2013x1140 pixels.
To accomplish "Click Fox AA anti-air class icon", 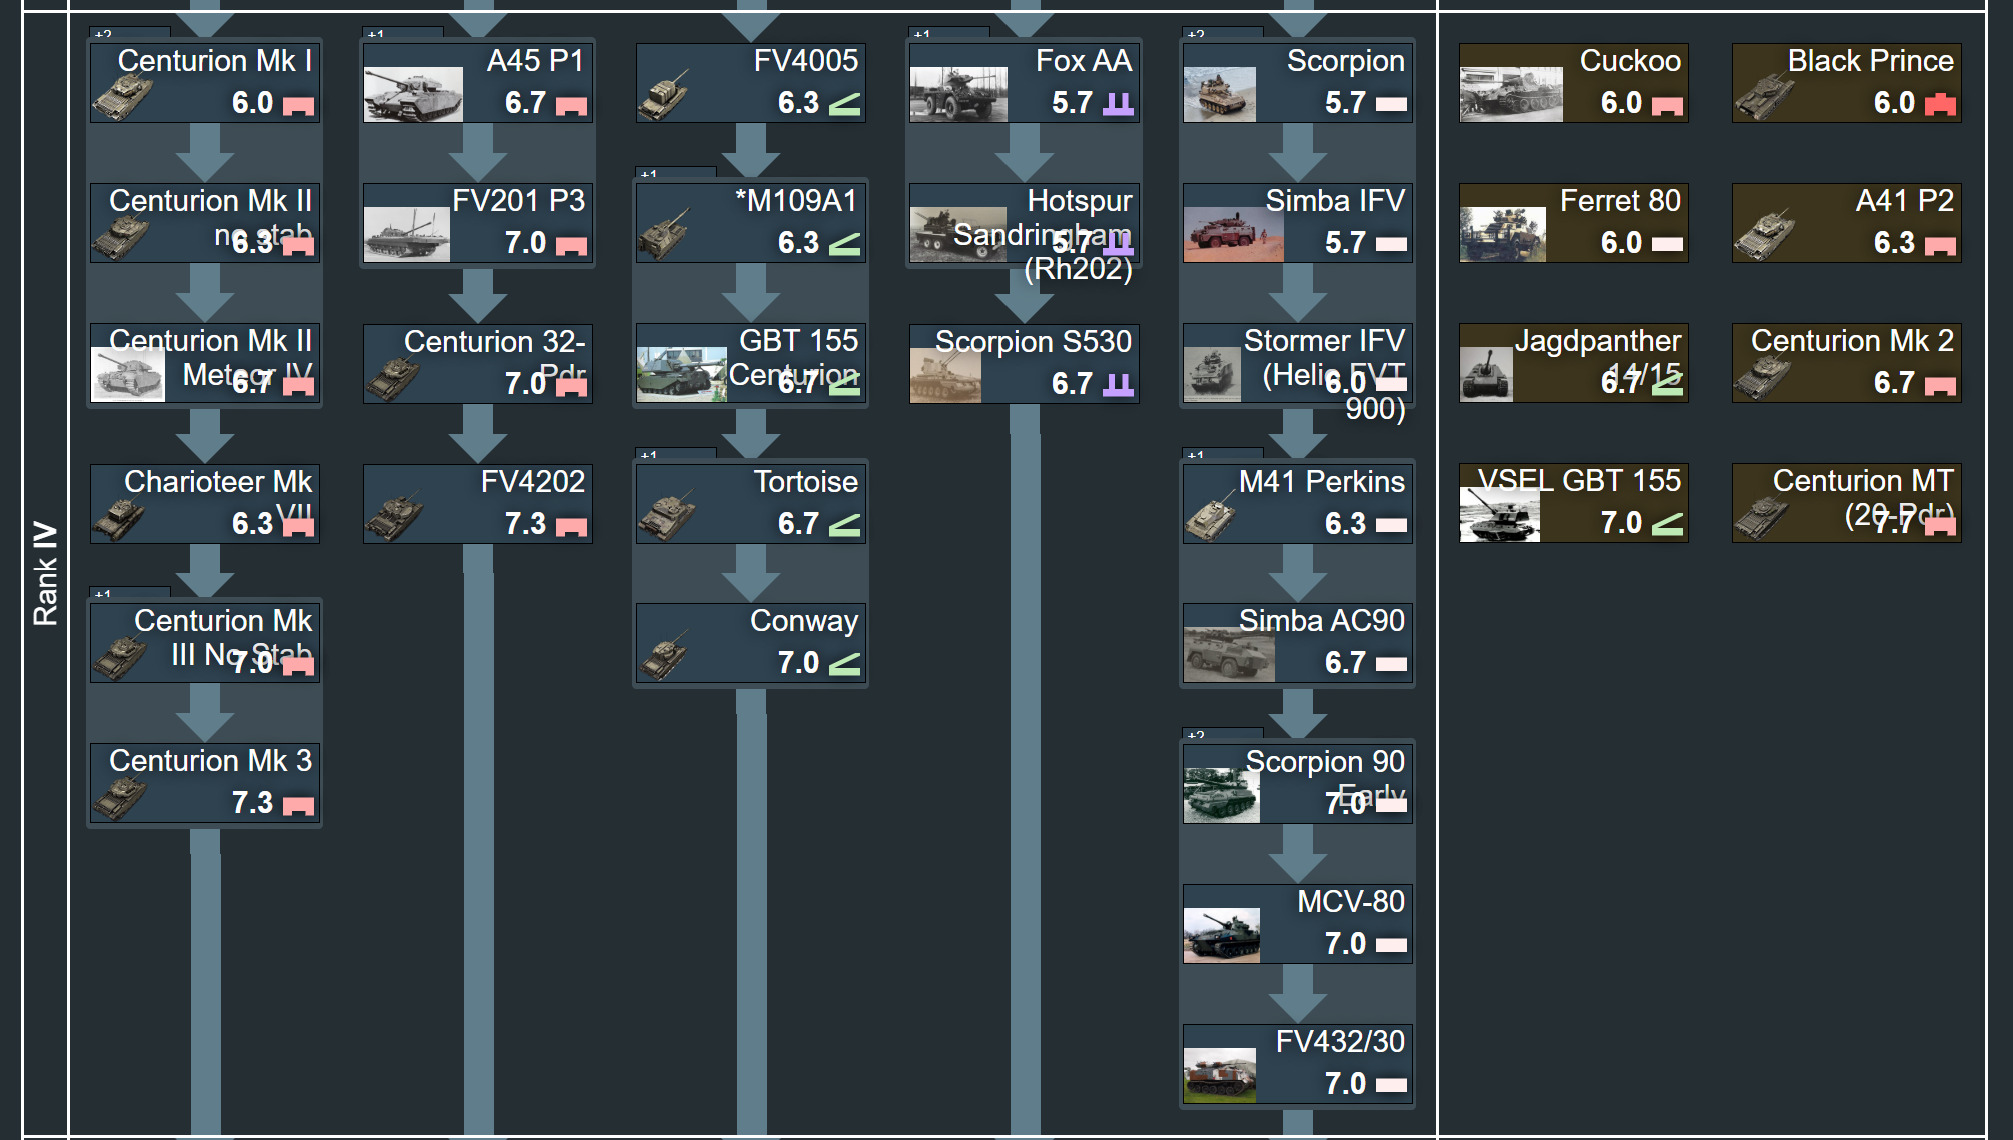I will click(x=1118, y=104).
